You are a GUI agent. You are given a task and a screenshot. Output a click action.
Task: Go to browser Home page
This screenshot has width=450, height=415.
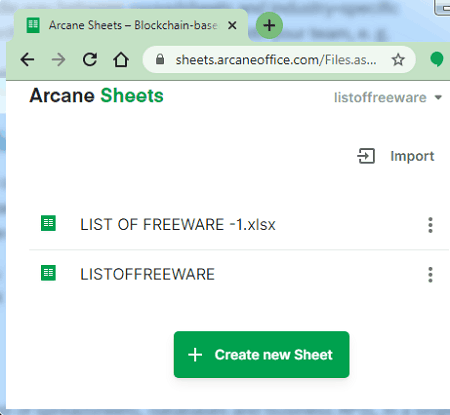tap(121, 60)
